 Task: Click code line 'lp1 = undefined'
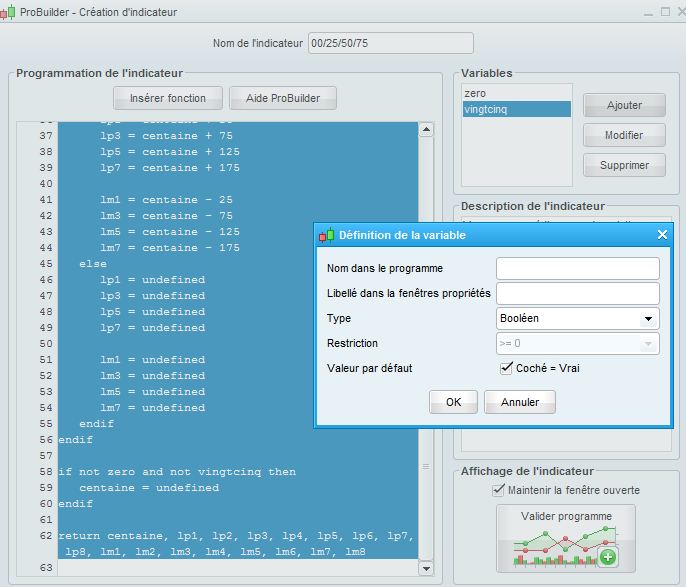coord(152,280)
